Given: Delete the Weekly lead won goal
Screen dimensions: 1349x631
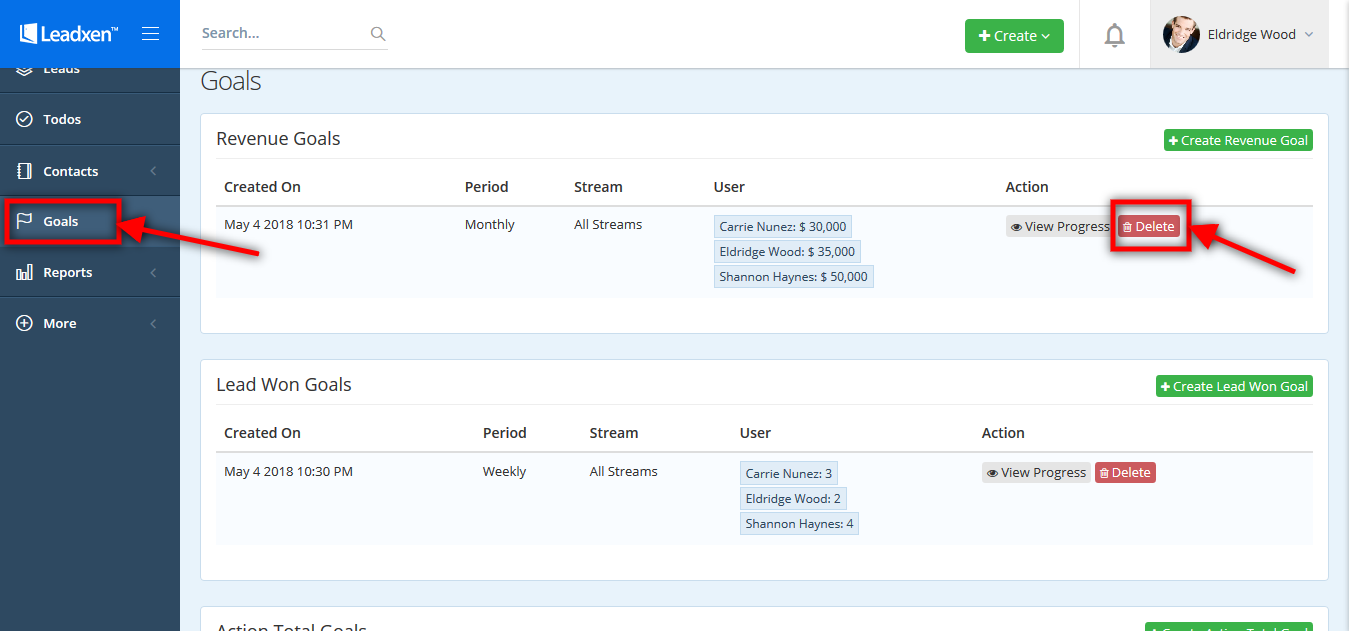Looking at the screenshot, I should coord(1125,473).
